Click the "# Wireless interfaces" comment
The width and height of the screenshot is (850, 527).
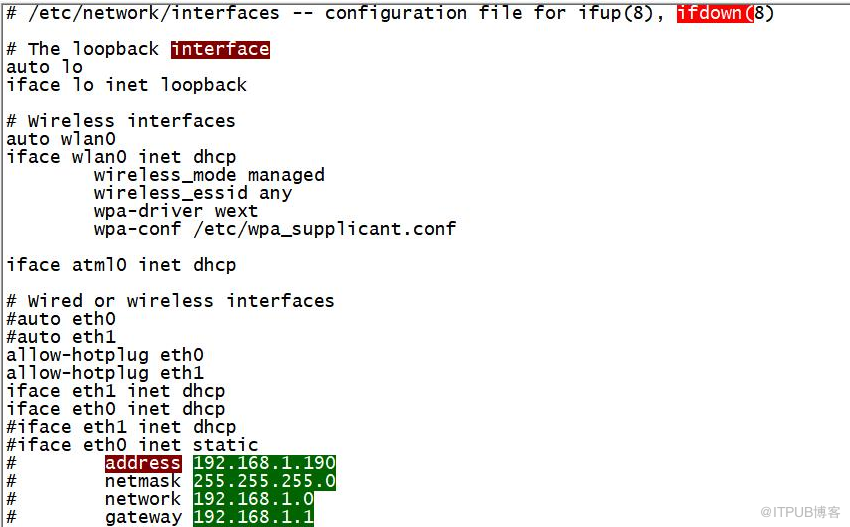coord(121,121)
